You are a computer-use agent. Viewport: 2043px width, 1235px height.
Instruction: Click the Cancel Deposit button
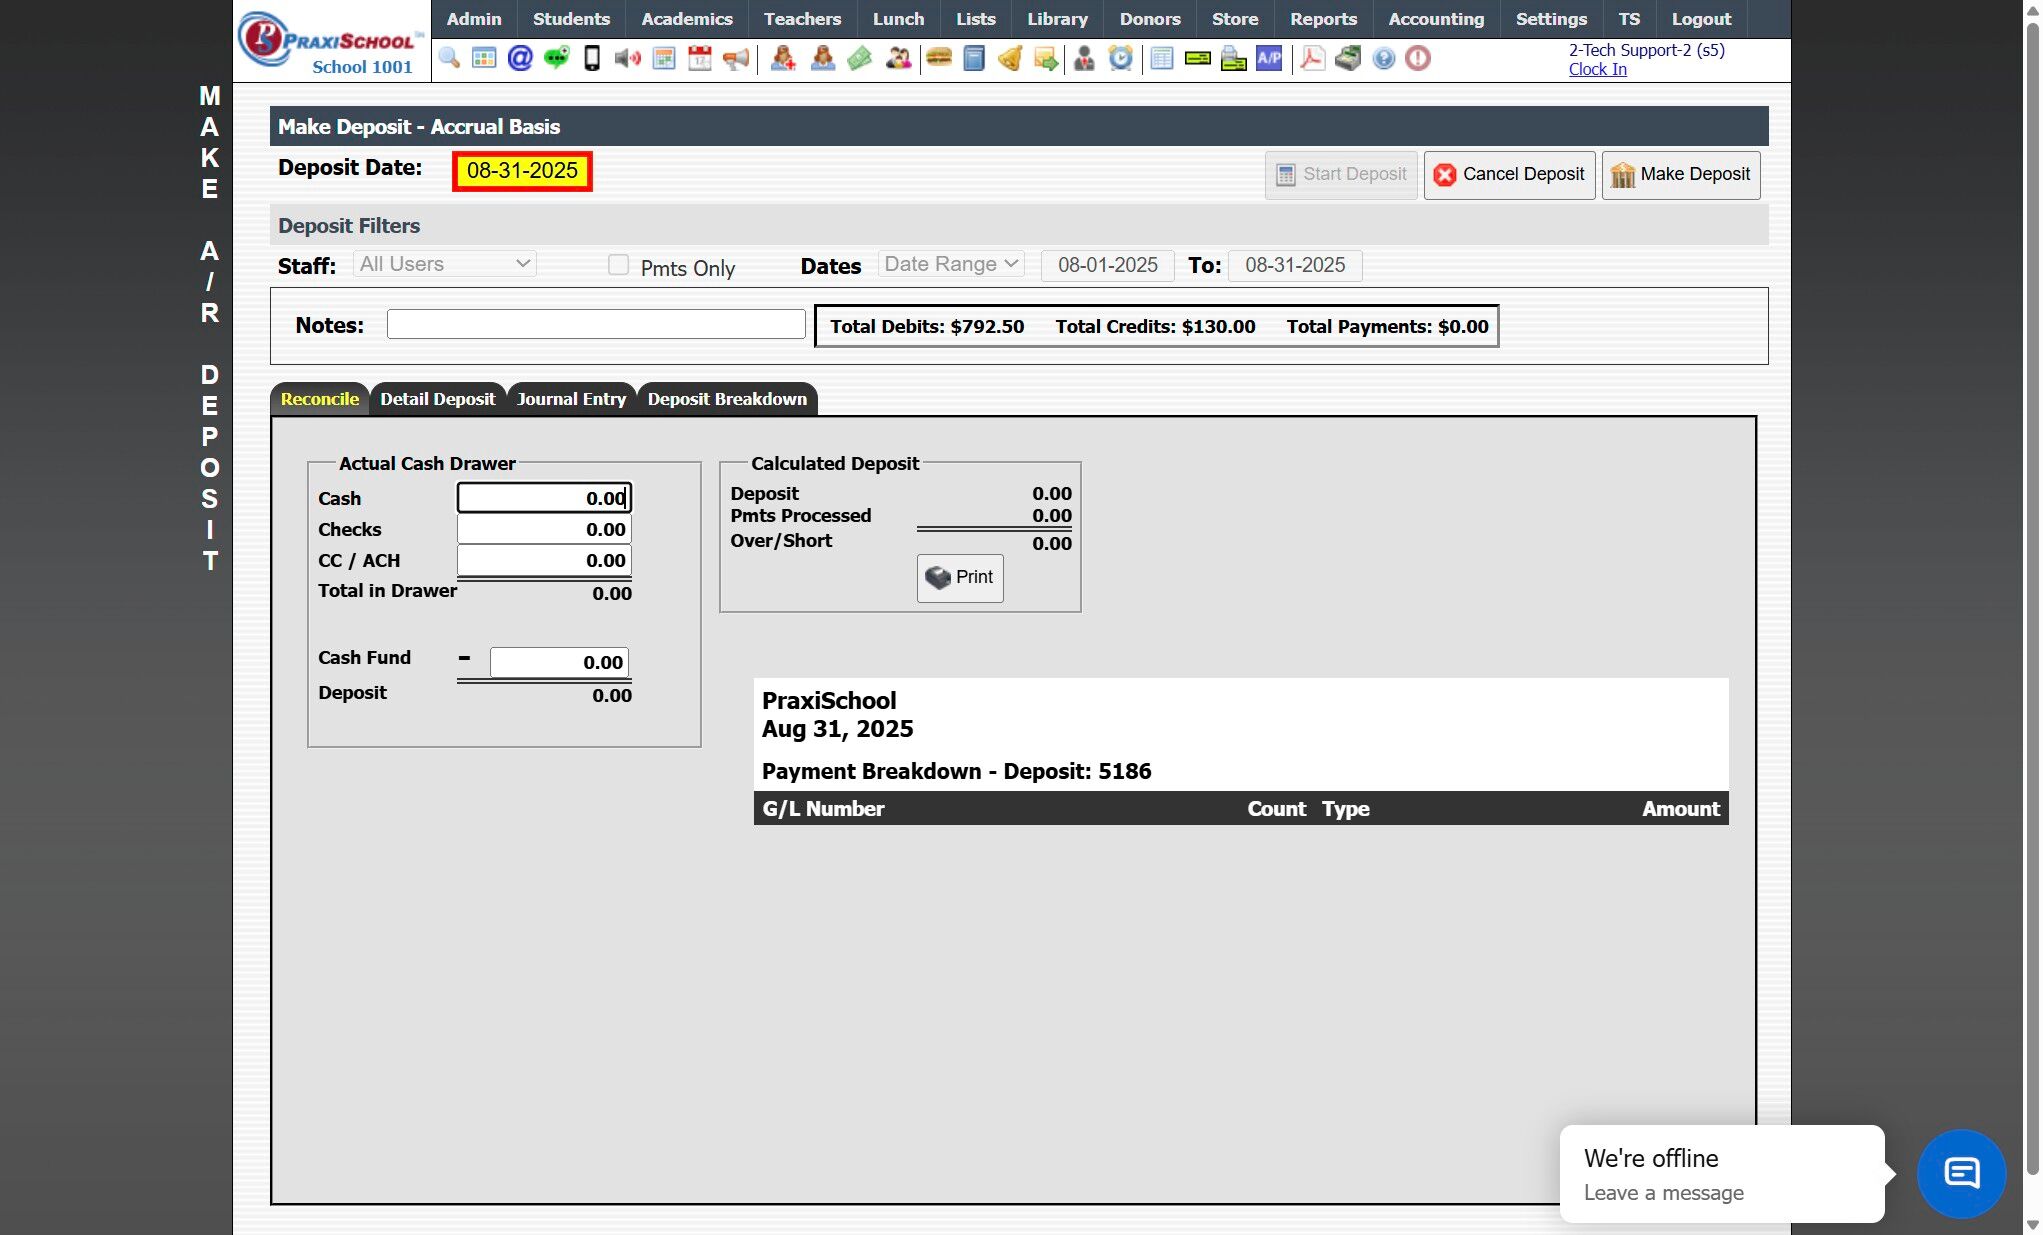tap(1509, 175)
